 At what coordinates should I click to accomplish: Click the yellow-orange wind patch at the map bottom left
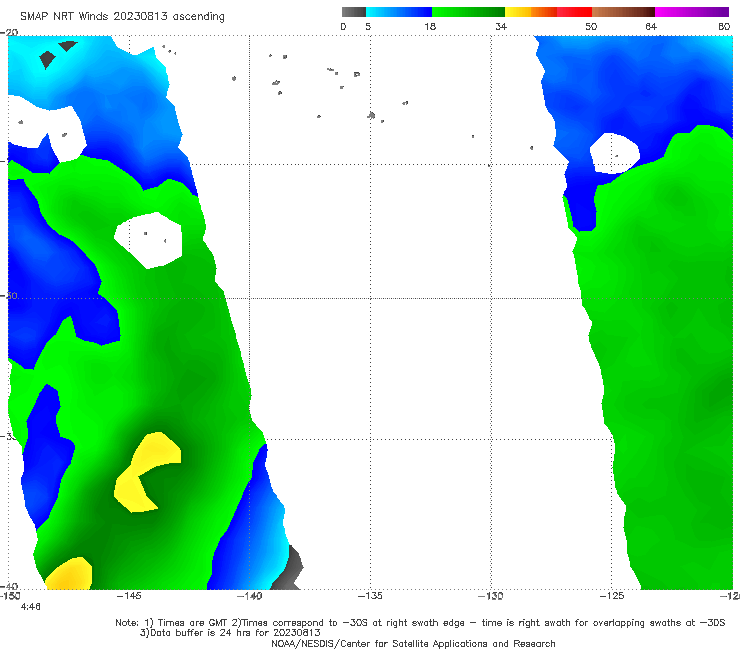click(x=69, y=574)
